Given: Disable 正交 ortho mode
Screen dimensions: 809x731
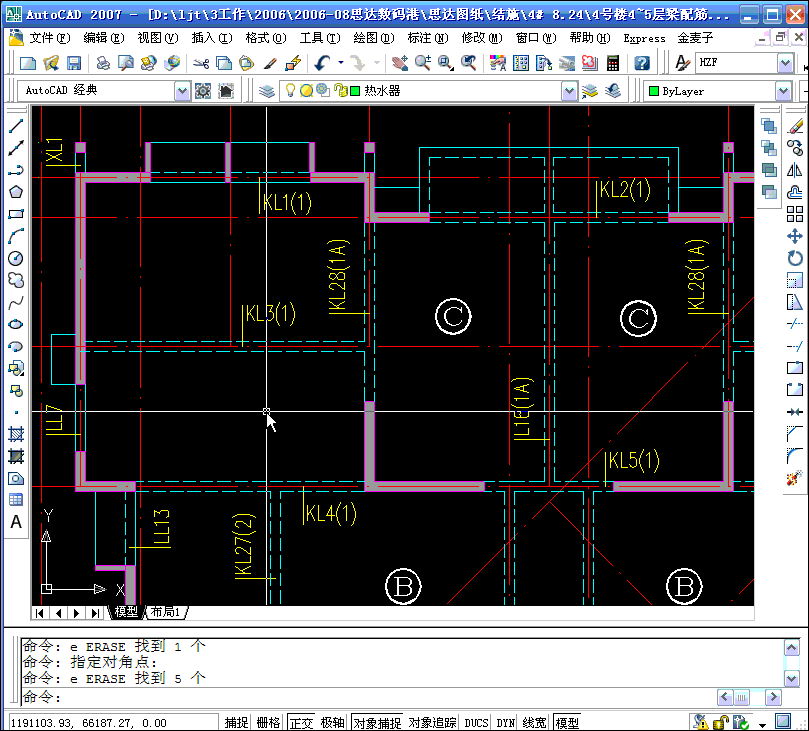Looking at the screenshot, I should (300, 722).
